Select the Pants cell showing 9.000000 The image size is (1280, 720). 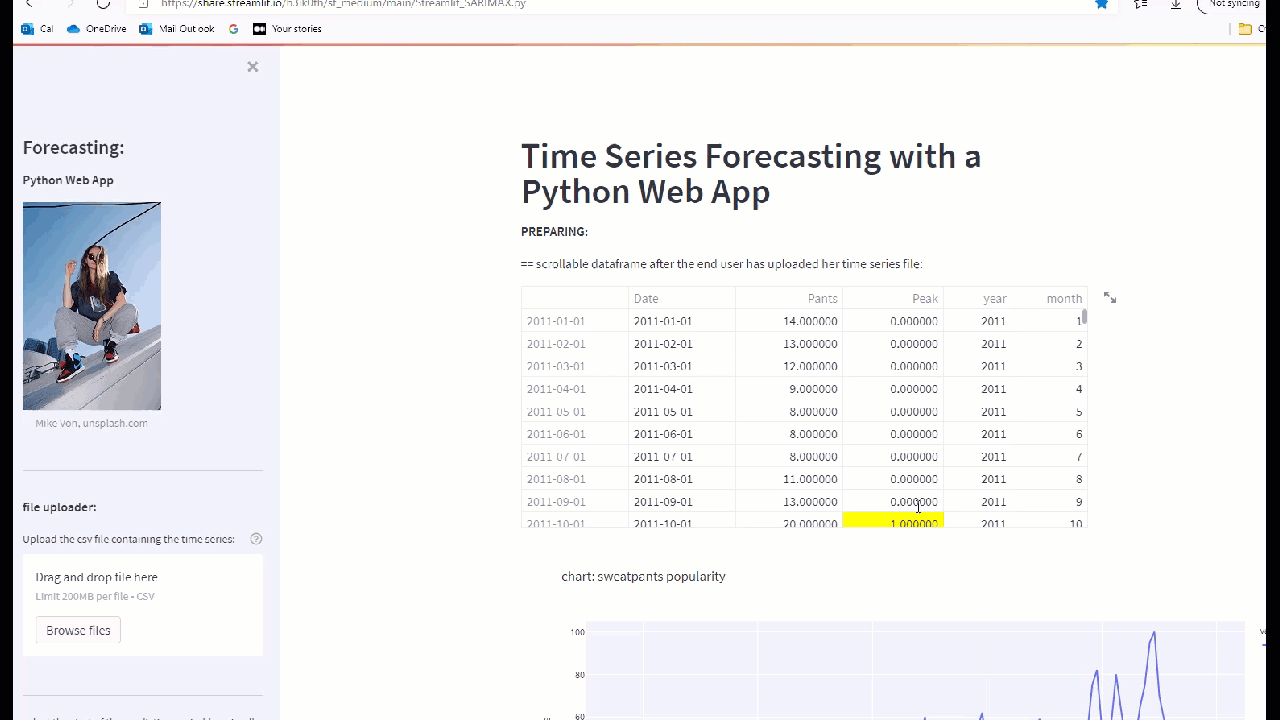pyautogui.click(x=789, y=389)
